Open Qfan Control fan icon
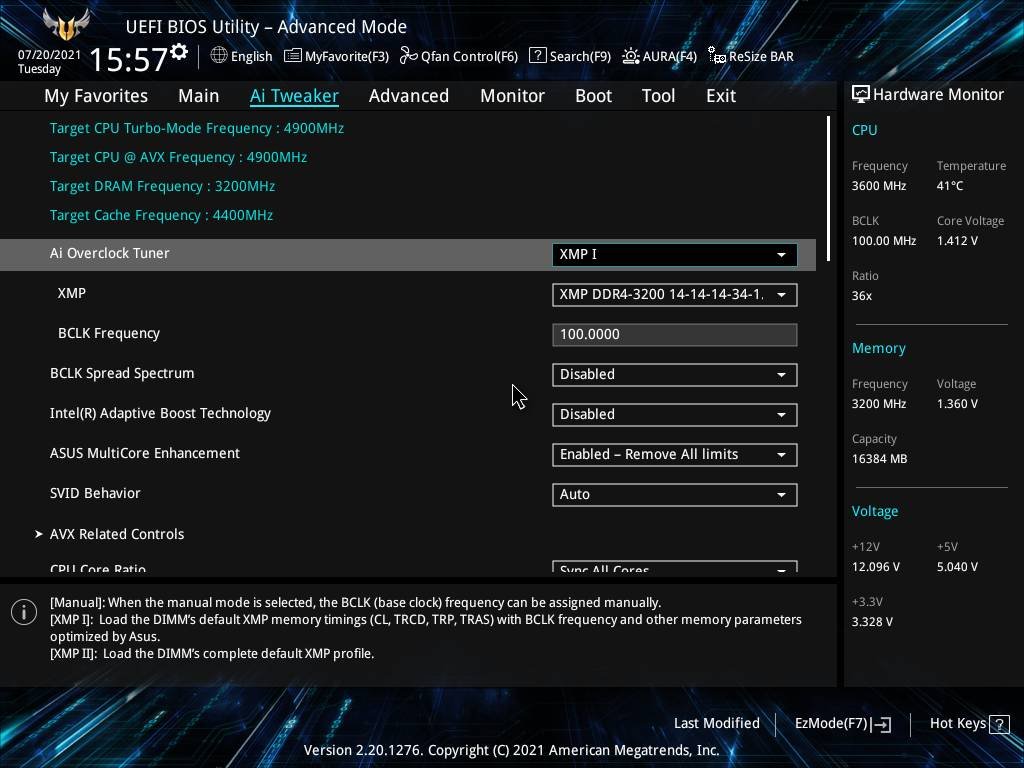The height and width of the screenshot is (768, 1024). click(408, 56)
